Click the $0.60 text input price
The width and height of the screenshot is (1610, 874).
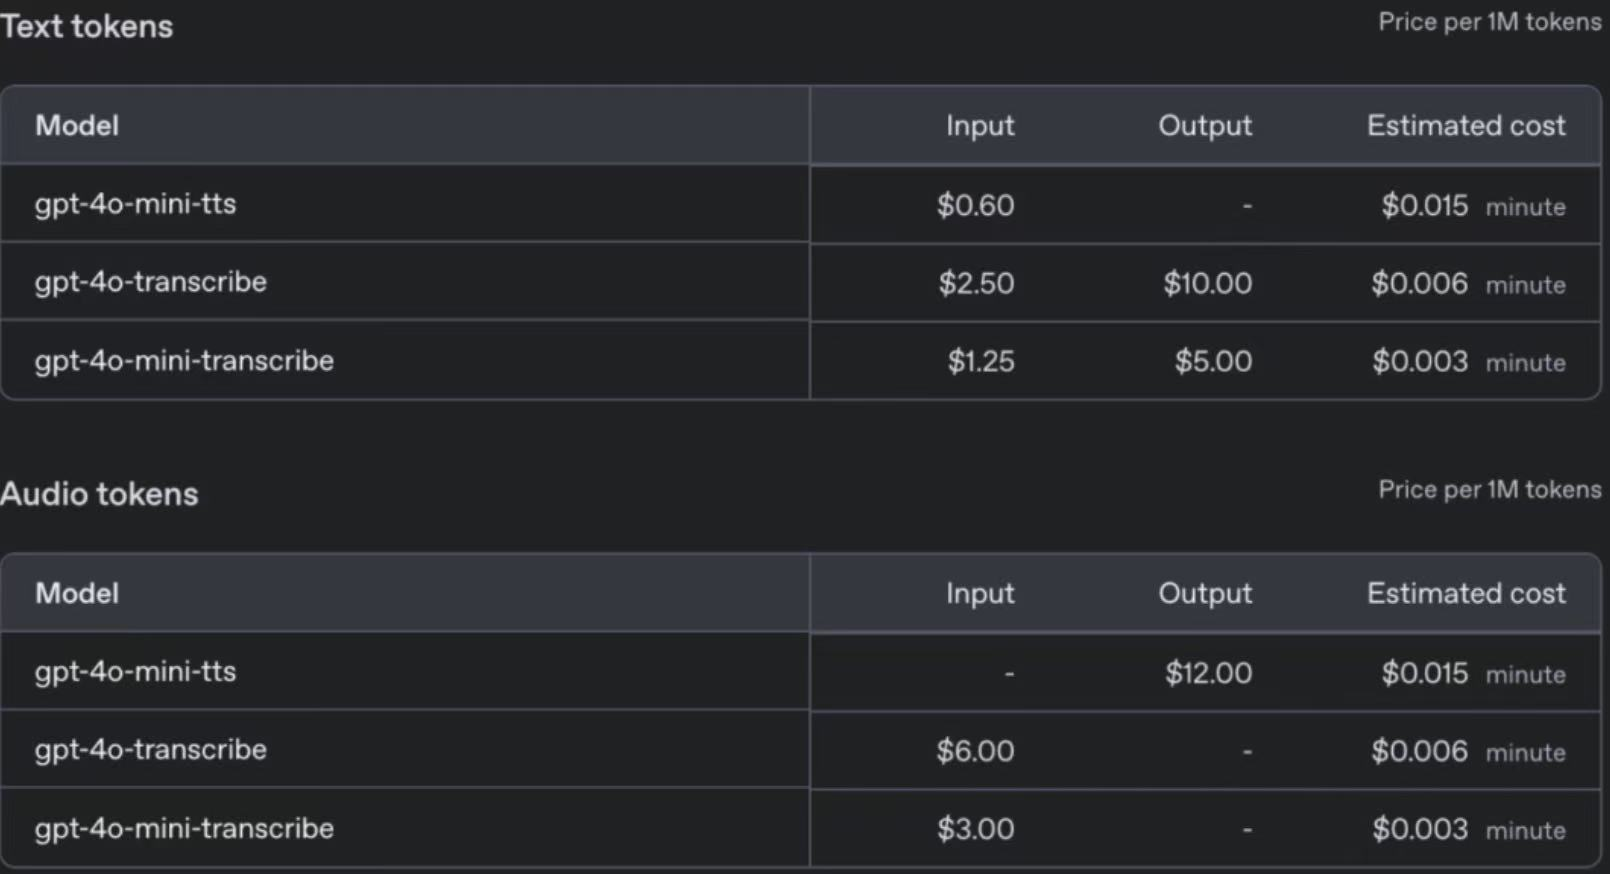coord(975,205)
